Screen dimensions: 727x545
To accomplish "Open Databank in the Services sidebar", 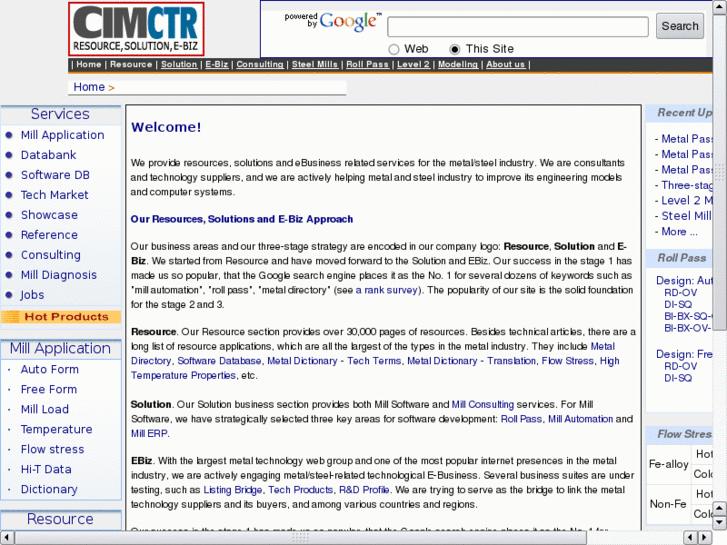I will pos(48,155).
